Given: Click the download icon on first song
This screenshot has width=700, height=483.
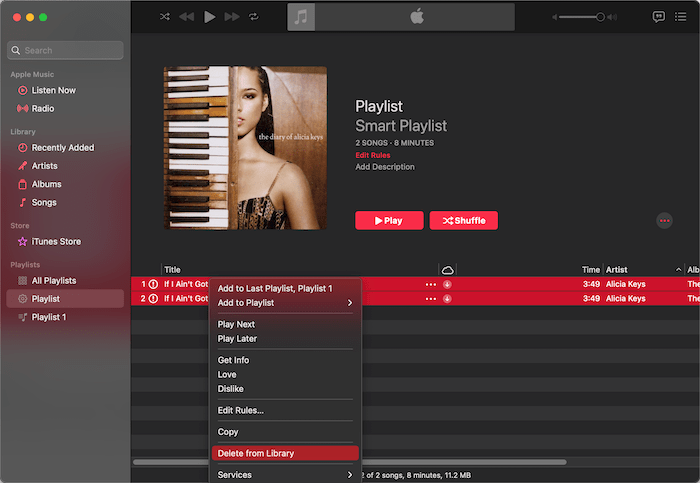Looking at the screenshot, I should pyautogui.click(x=447, y=284).
